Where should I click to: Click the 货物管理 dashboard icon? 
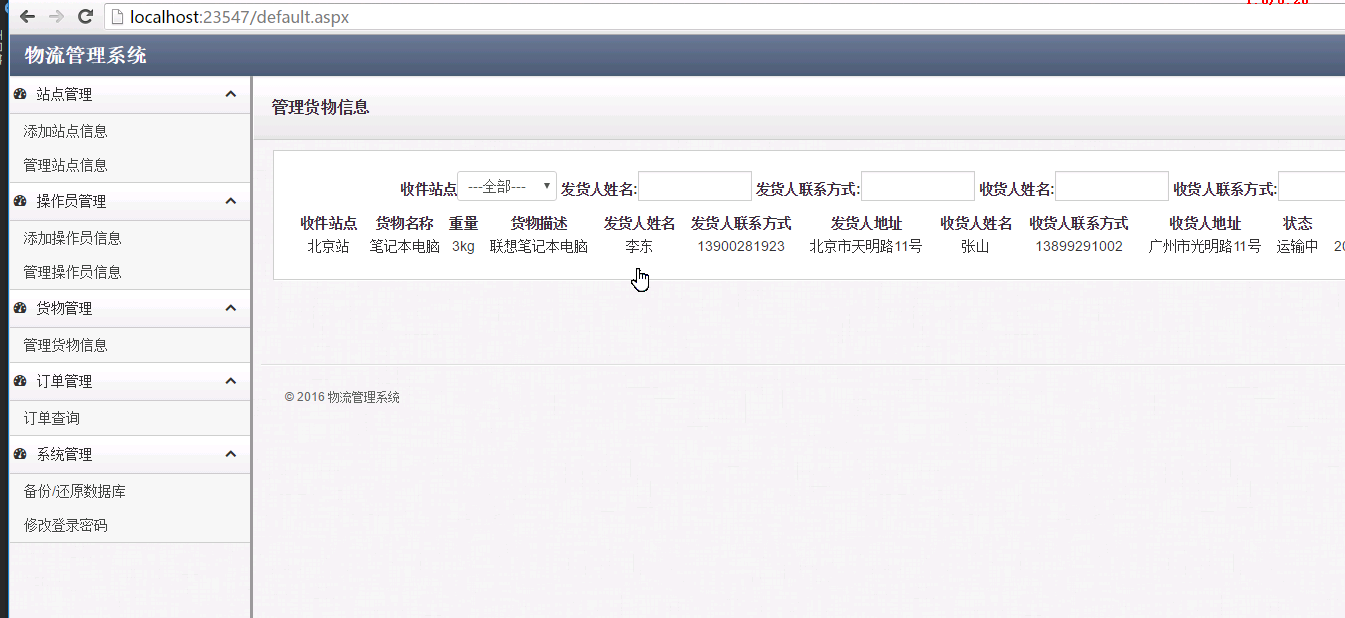tap(20, 308)
